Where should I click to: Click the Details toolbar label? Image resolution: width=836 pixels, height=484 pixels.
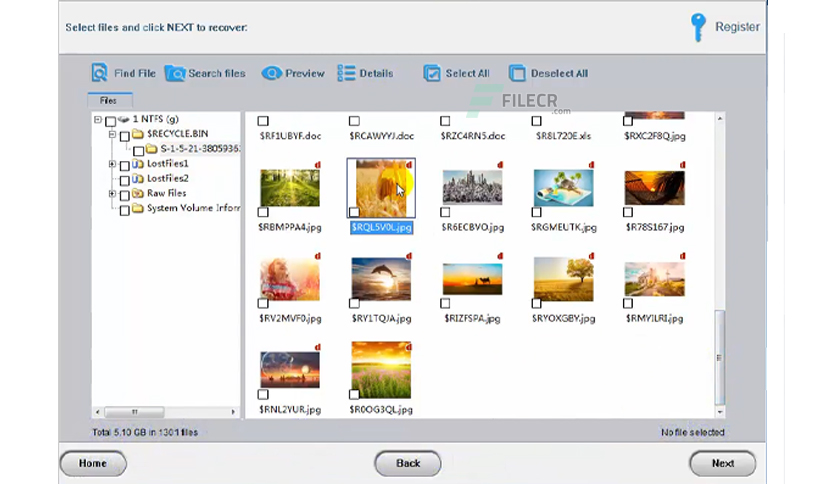pyautogui.click(x=376, y=73)
